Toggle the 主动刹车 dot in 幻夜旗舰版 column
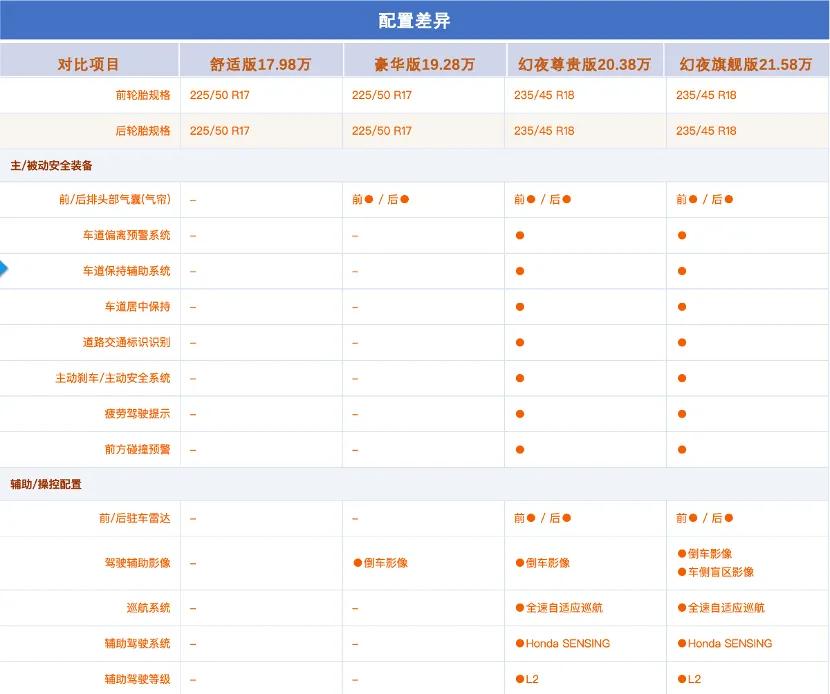This screenshot has width=830, height=694. tap(681, 378)
